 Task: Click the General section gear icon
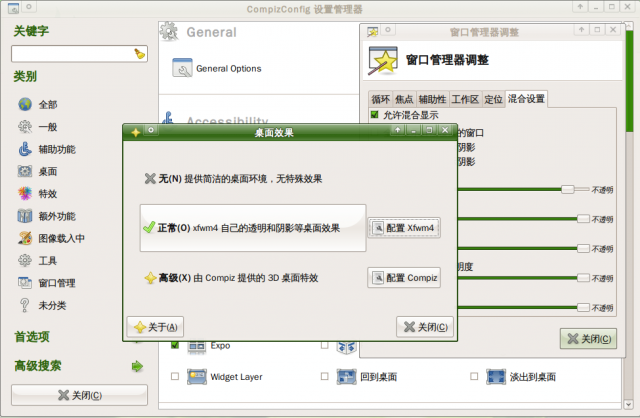pyautogui.click(x=169, y=31)
